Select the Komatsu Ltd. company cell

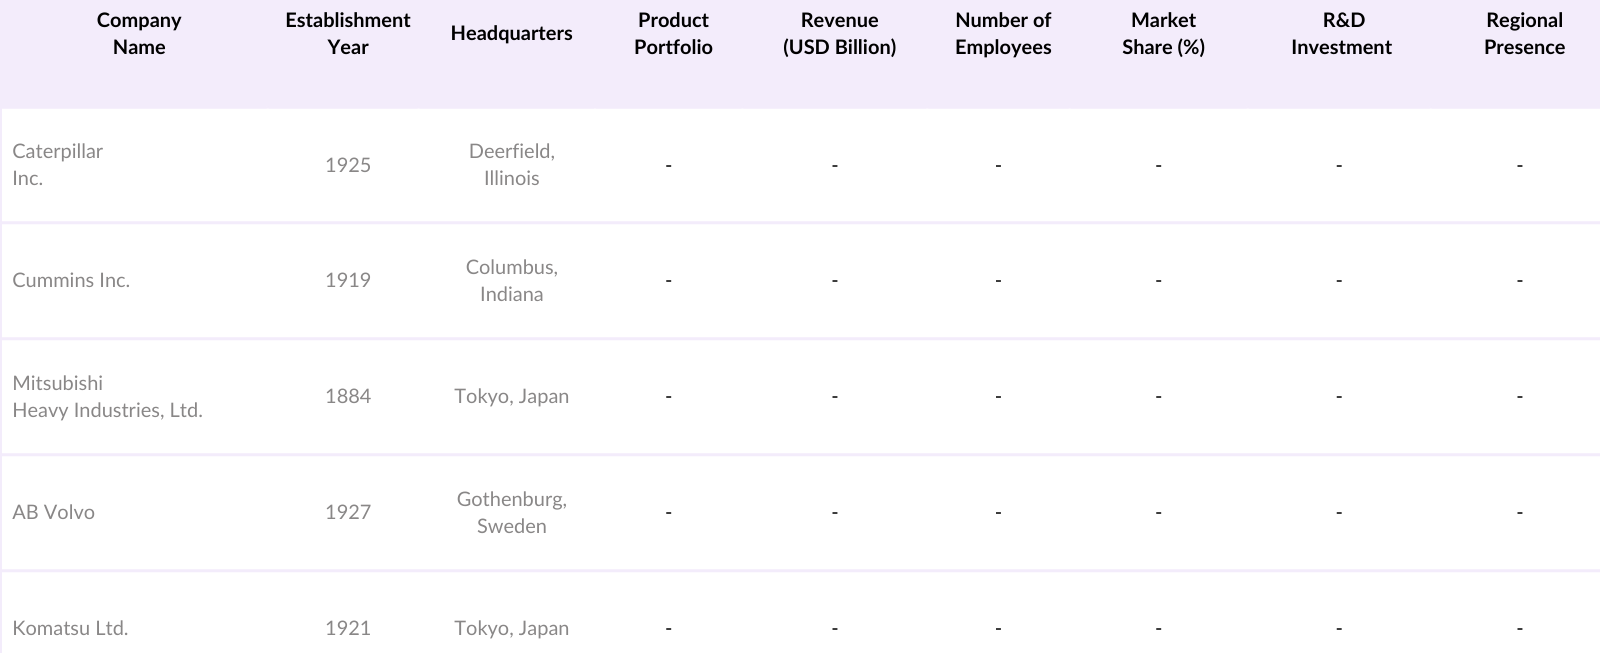[x=70, y=629]
